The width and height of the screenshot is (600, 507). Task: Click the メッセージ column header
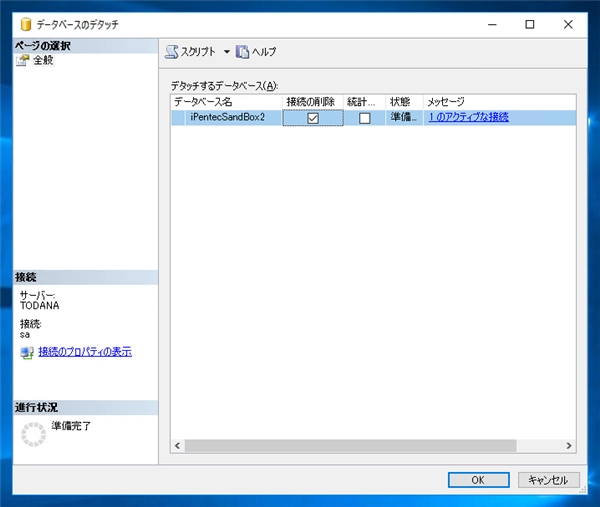(499, 102)
